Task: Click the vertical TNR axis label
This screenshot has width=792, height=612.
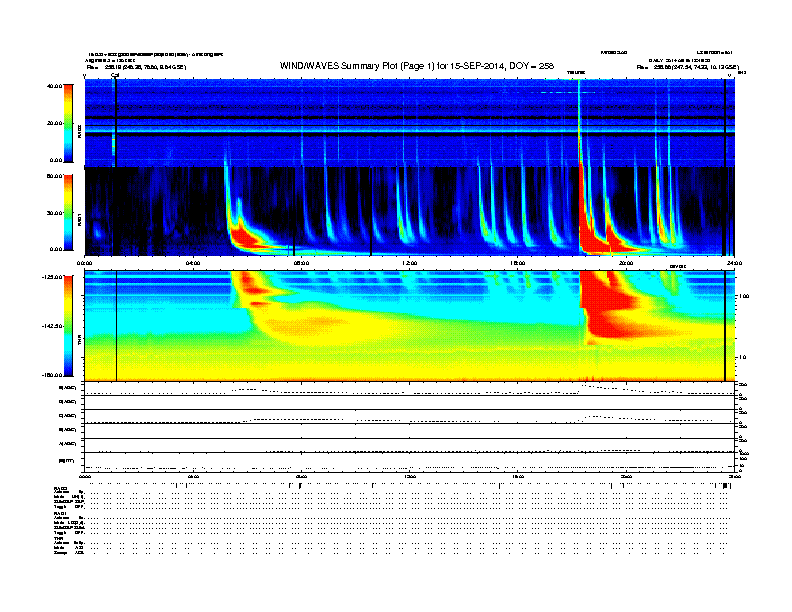Action: 79,342
